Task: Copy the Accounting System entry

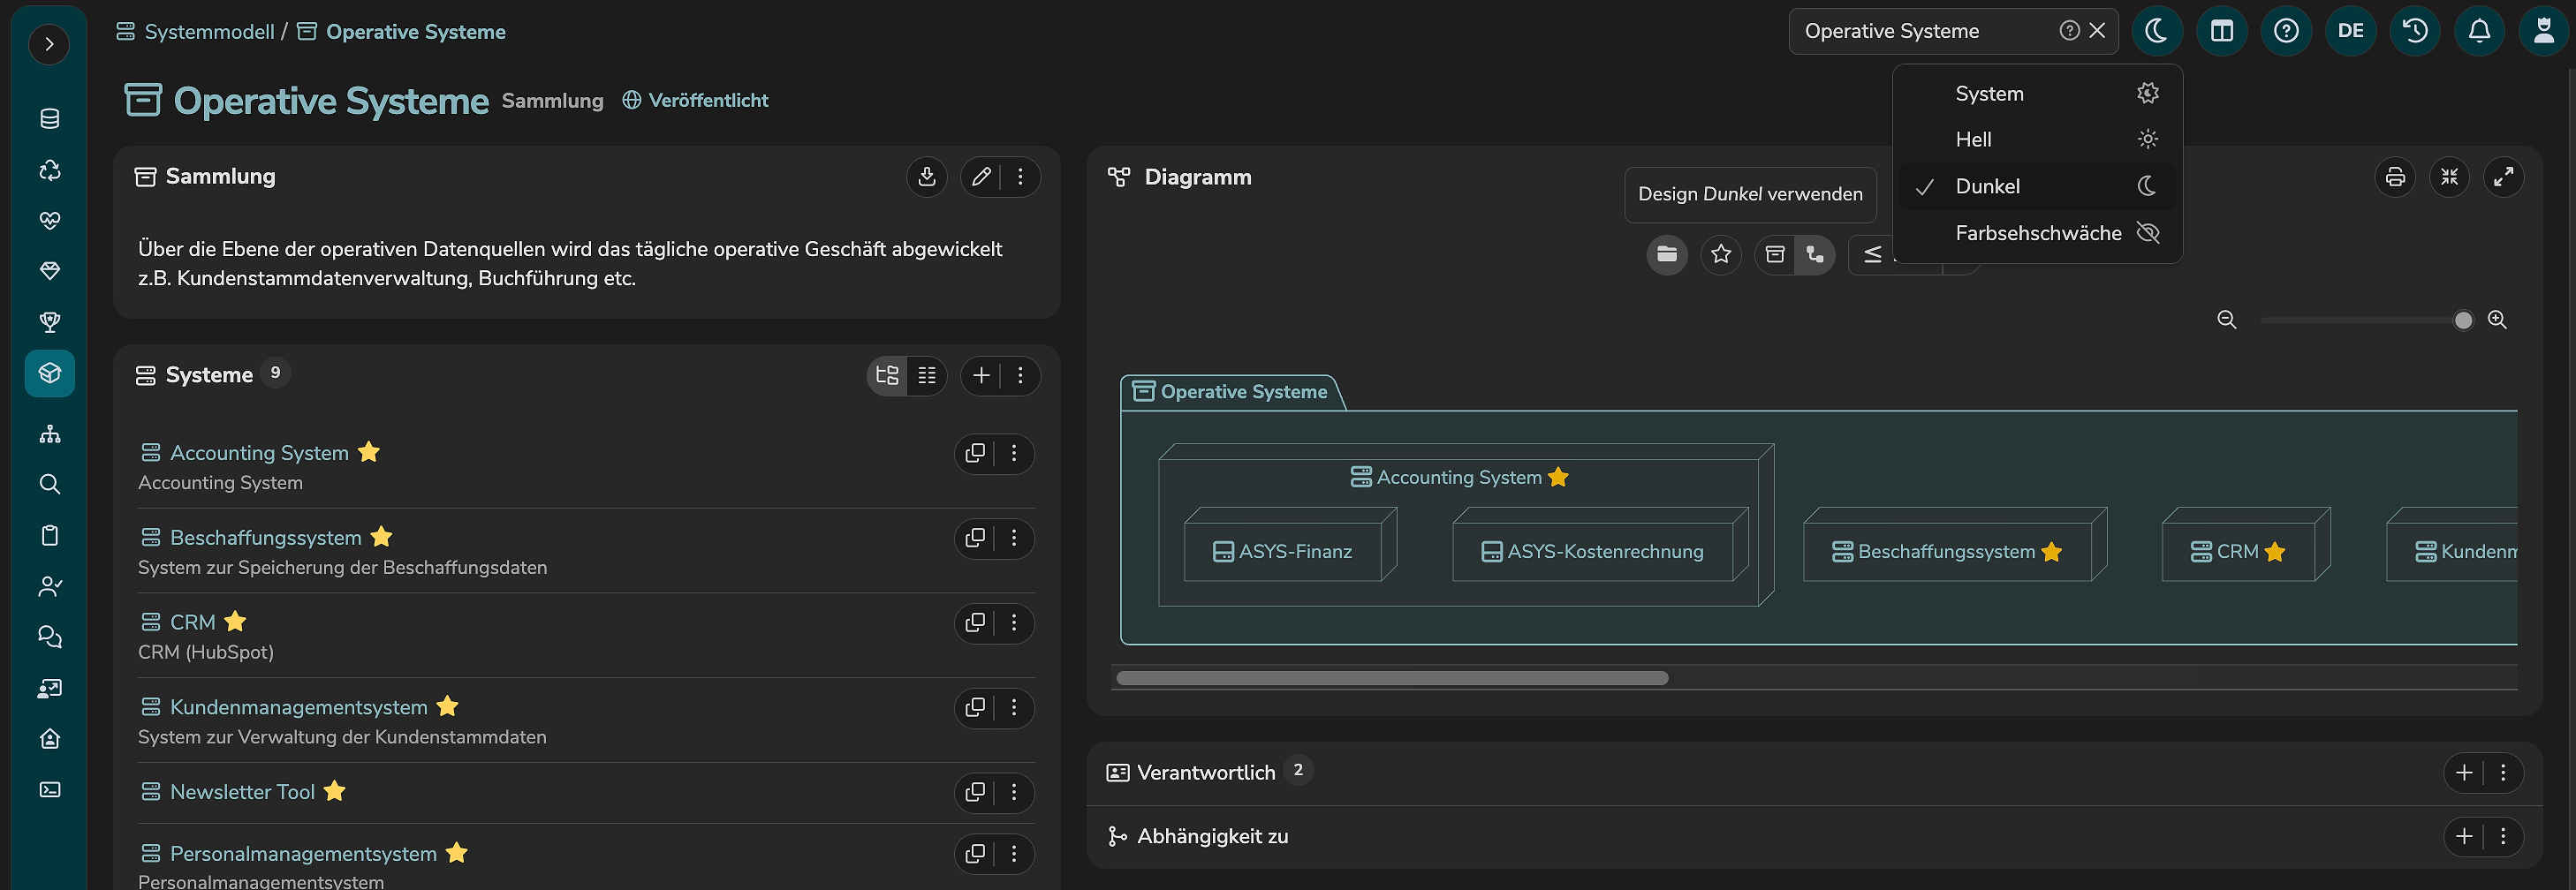Action: (x=975, y=454)
